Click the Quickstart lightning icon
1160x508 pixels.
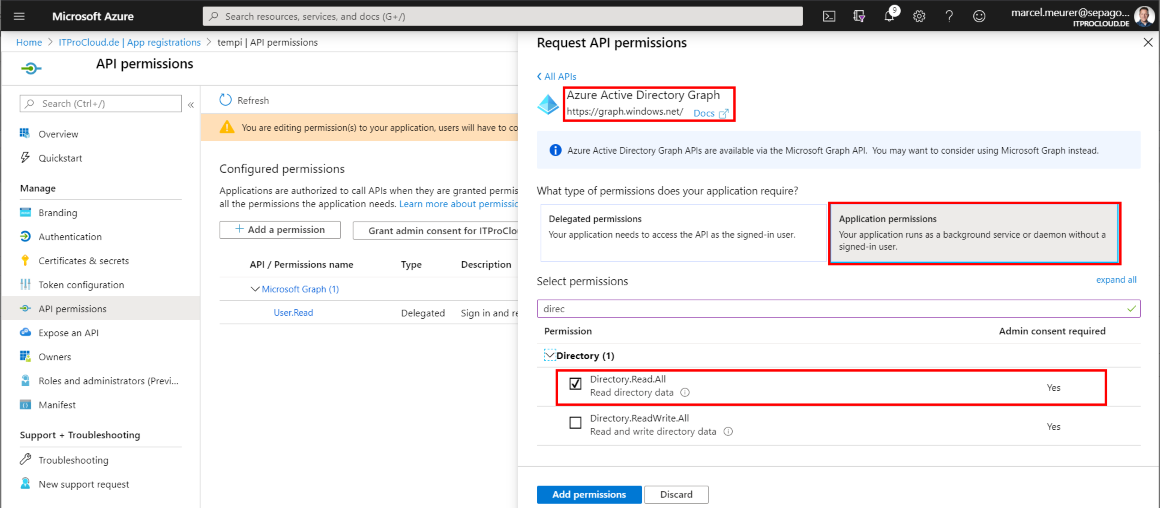click(x=25, y=158)
